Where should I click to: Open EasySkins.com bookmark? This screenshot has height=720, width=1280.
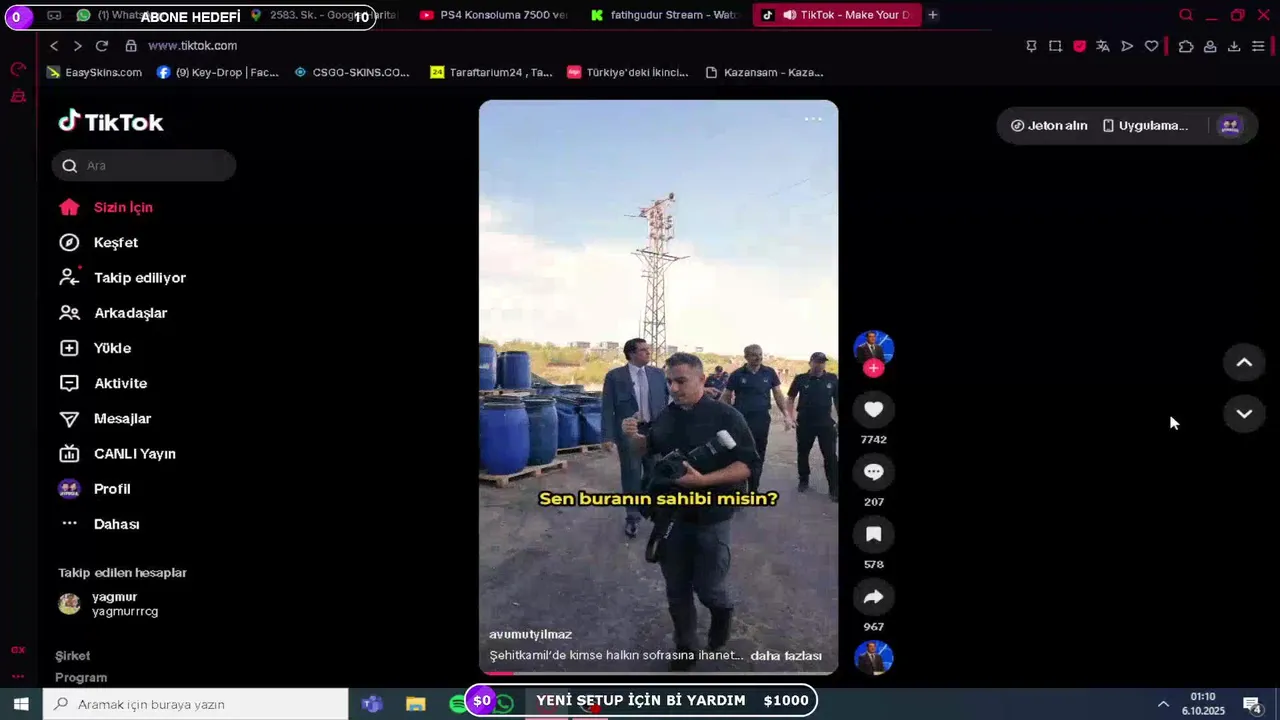point(95,72)
